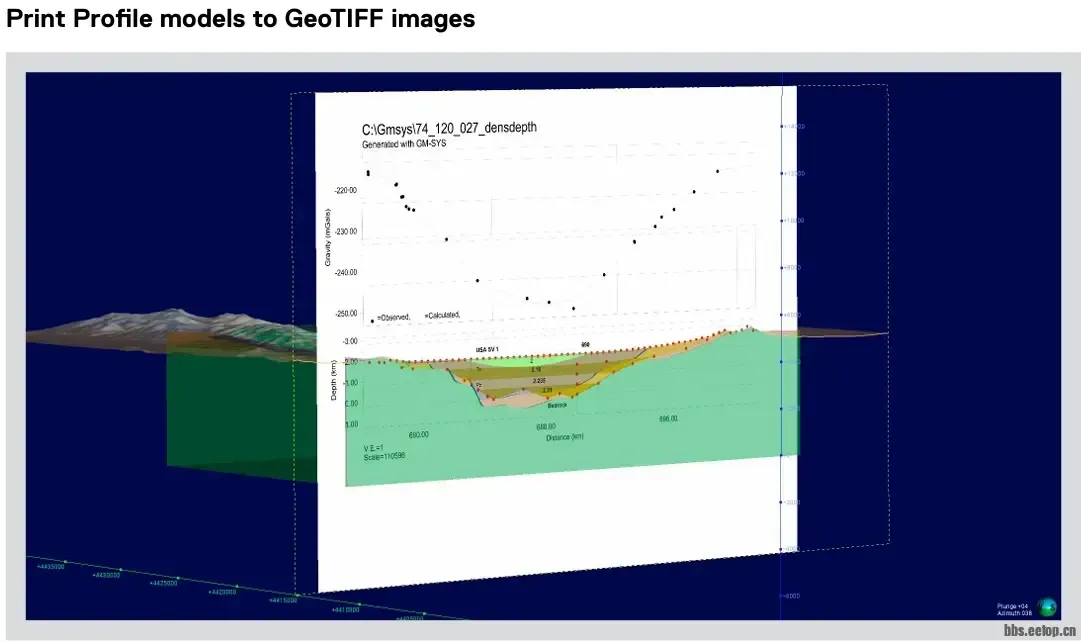
Task: Click the -220.00 gravity tick label
Action: 346,190
